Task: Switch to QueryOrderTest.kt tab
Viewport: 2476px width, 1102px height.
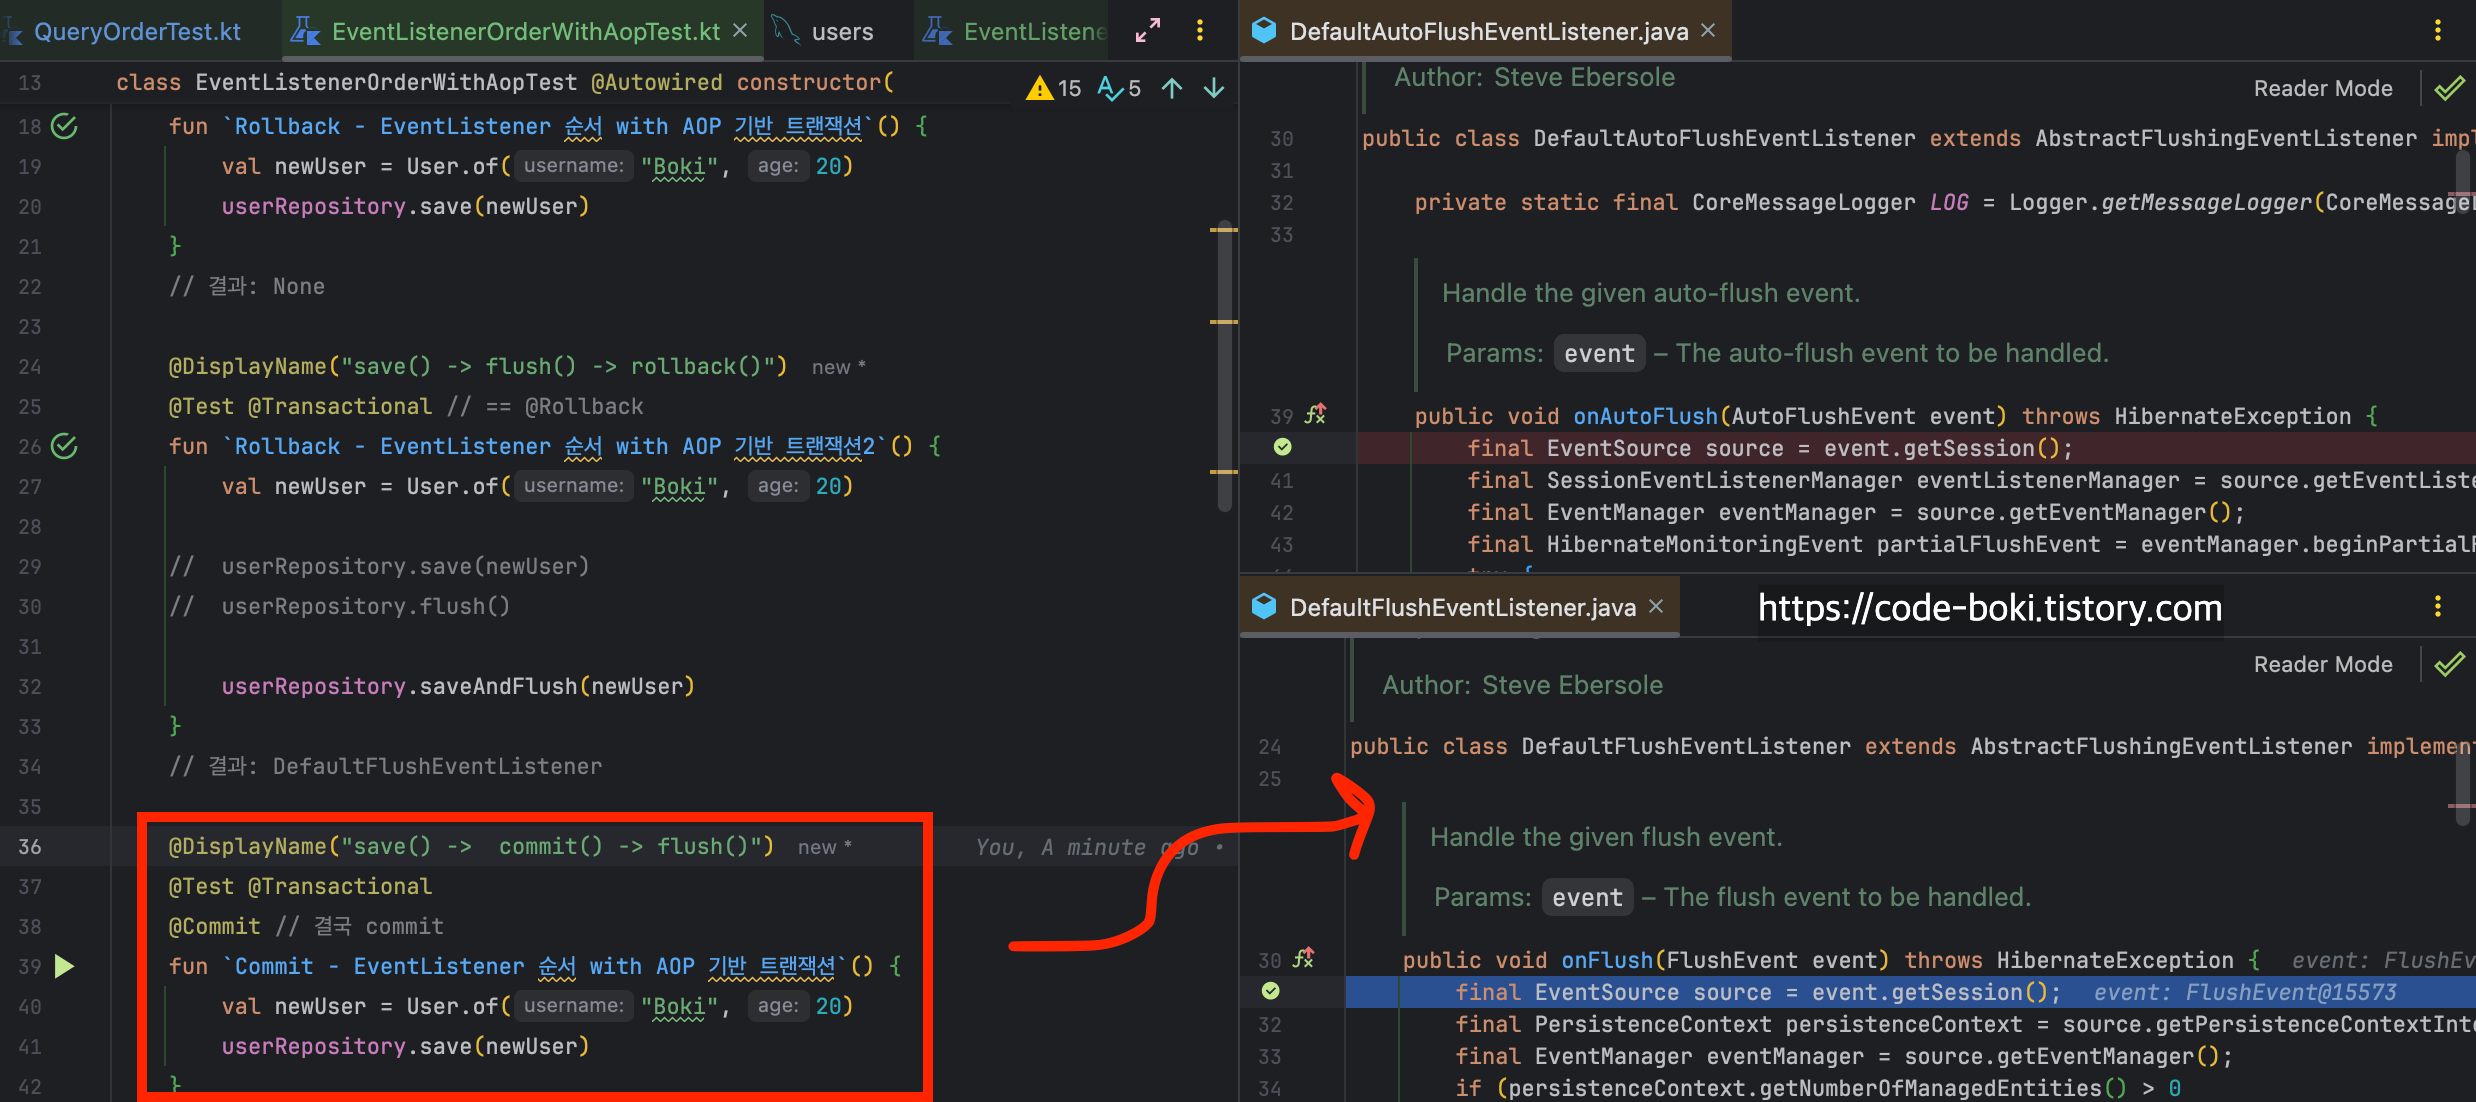Action: pos(137,31)
